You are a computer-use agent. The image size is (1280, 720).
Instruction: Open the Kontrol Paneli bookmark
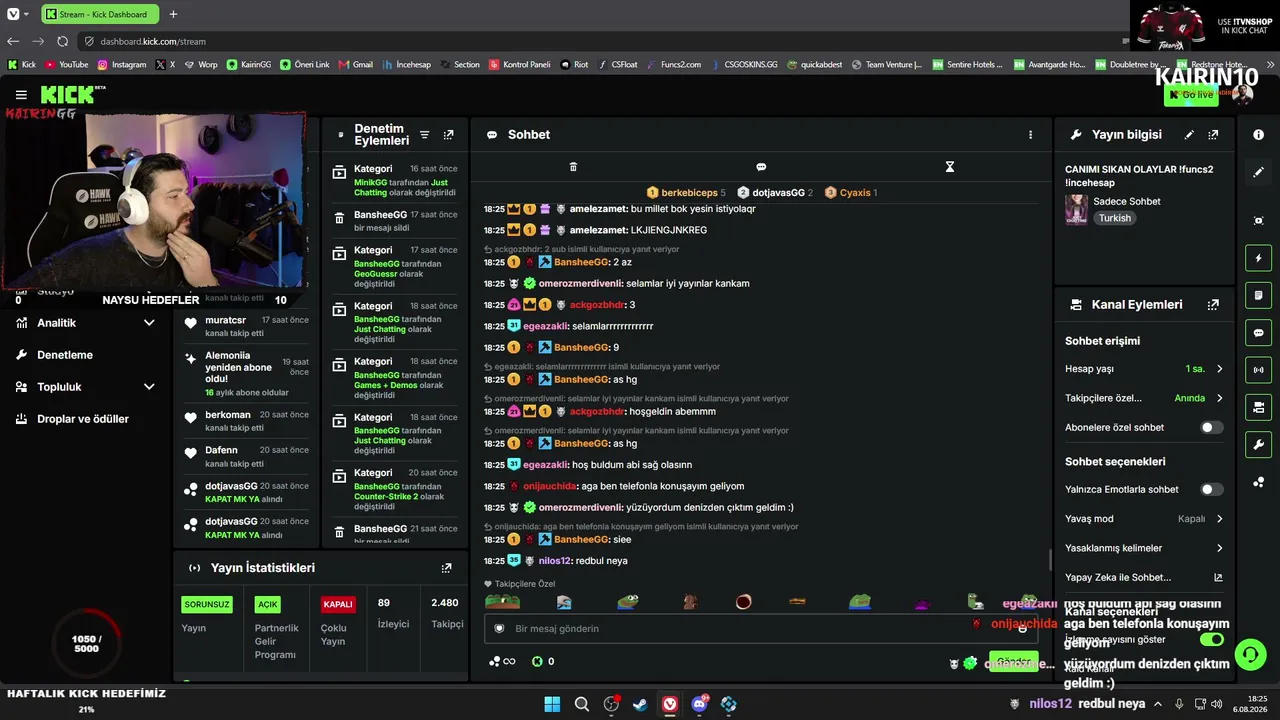[519, 65]
